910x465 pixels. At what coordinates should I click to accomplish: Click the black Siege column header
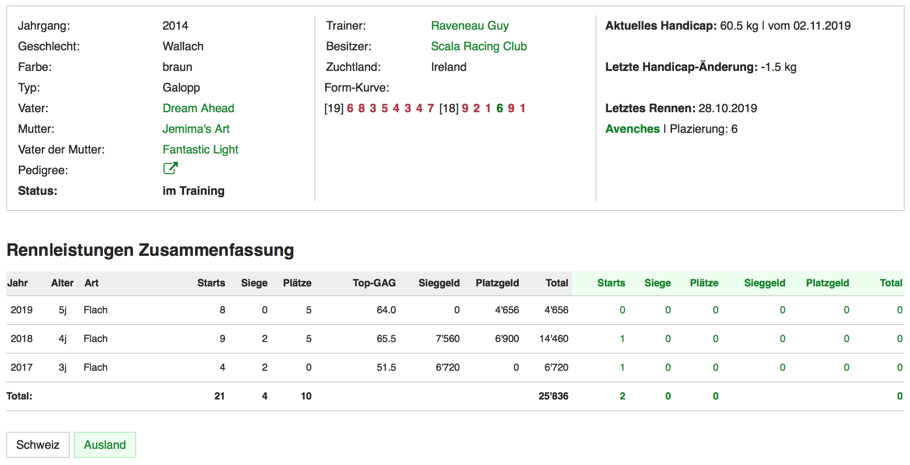pyautogui.click(x=254, y=283)
